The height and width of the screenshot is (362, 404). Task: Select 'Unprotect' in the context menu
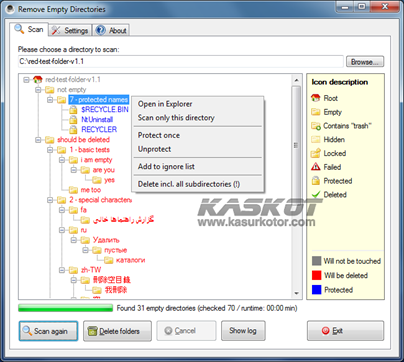pyautogui.click(x=198, y=149)
